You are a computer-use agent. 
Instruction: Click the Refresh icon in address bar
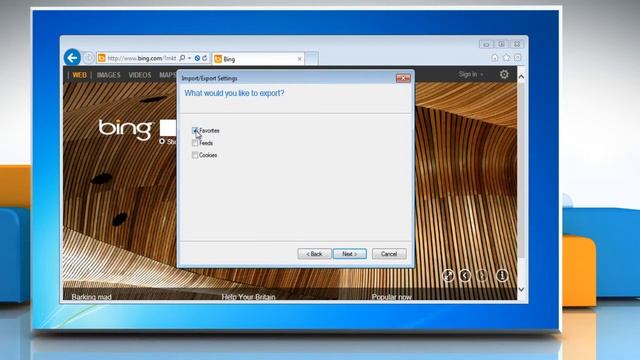pos(204,58)
